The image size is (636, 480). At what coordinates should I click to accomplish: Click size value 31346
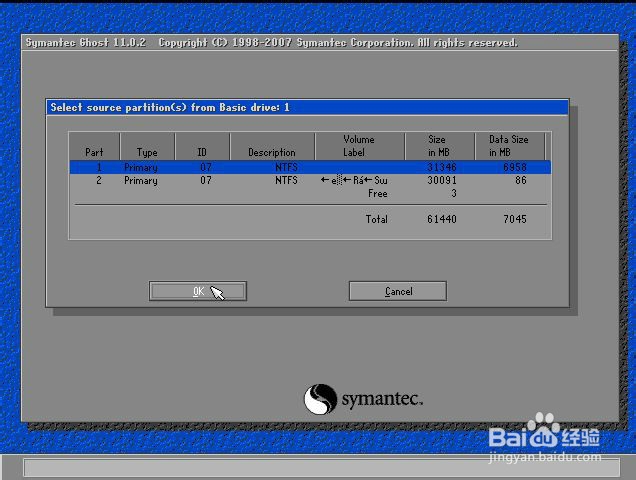(442, 167)
